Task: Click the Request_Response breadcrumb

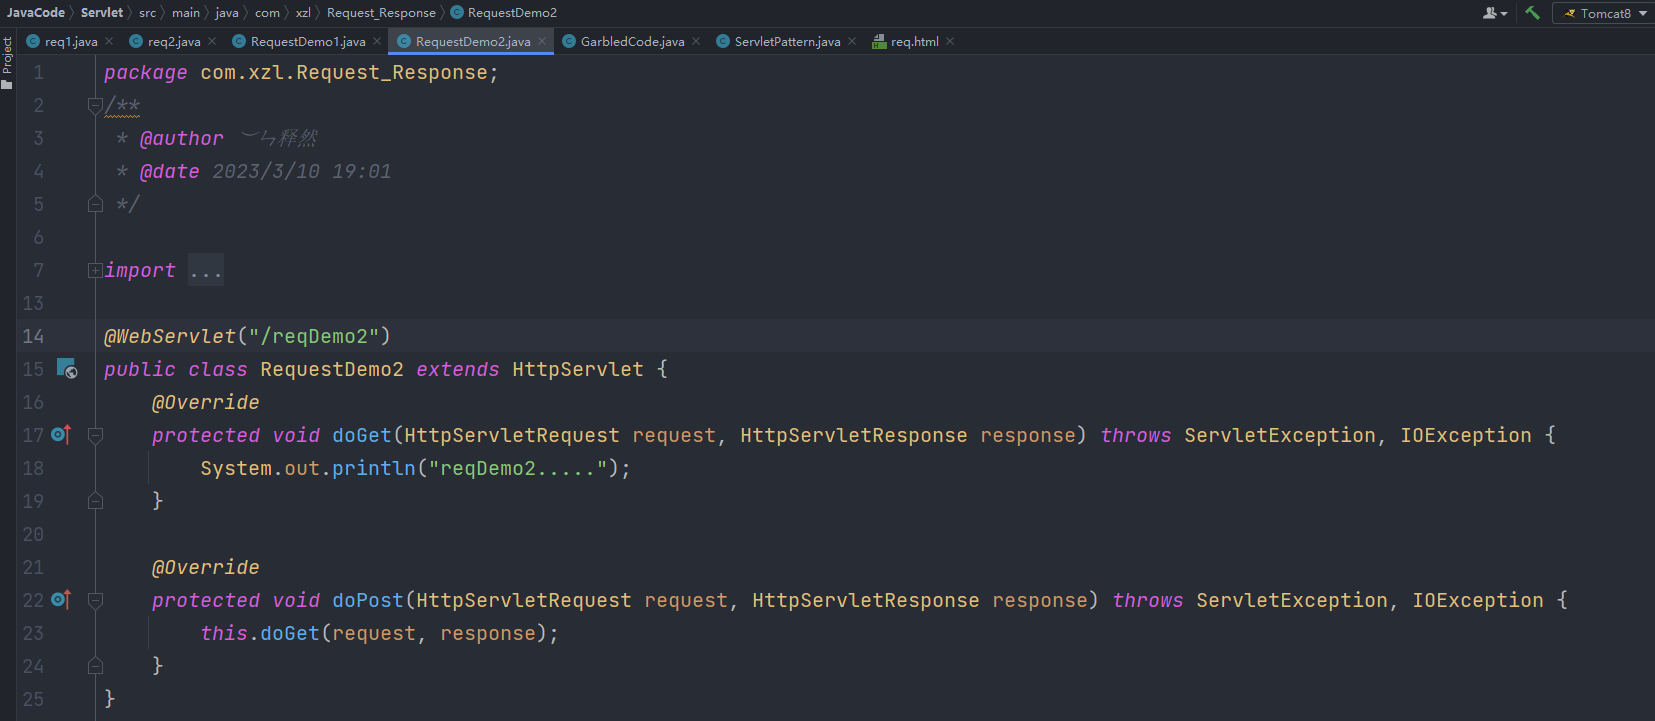Action: (x=381, y=13)
